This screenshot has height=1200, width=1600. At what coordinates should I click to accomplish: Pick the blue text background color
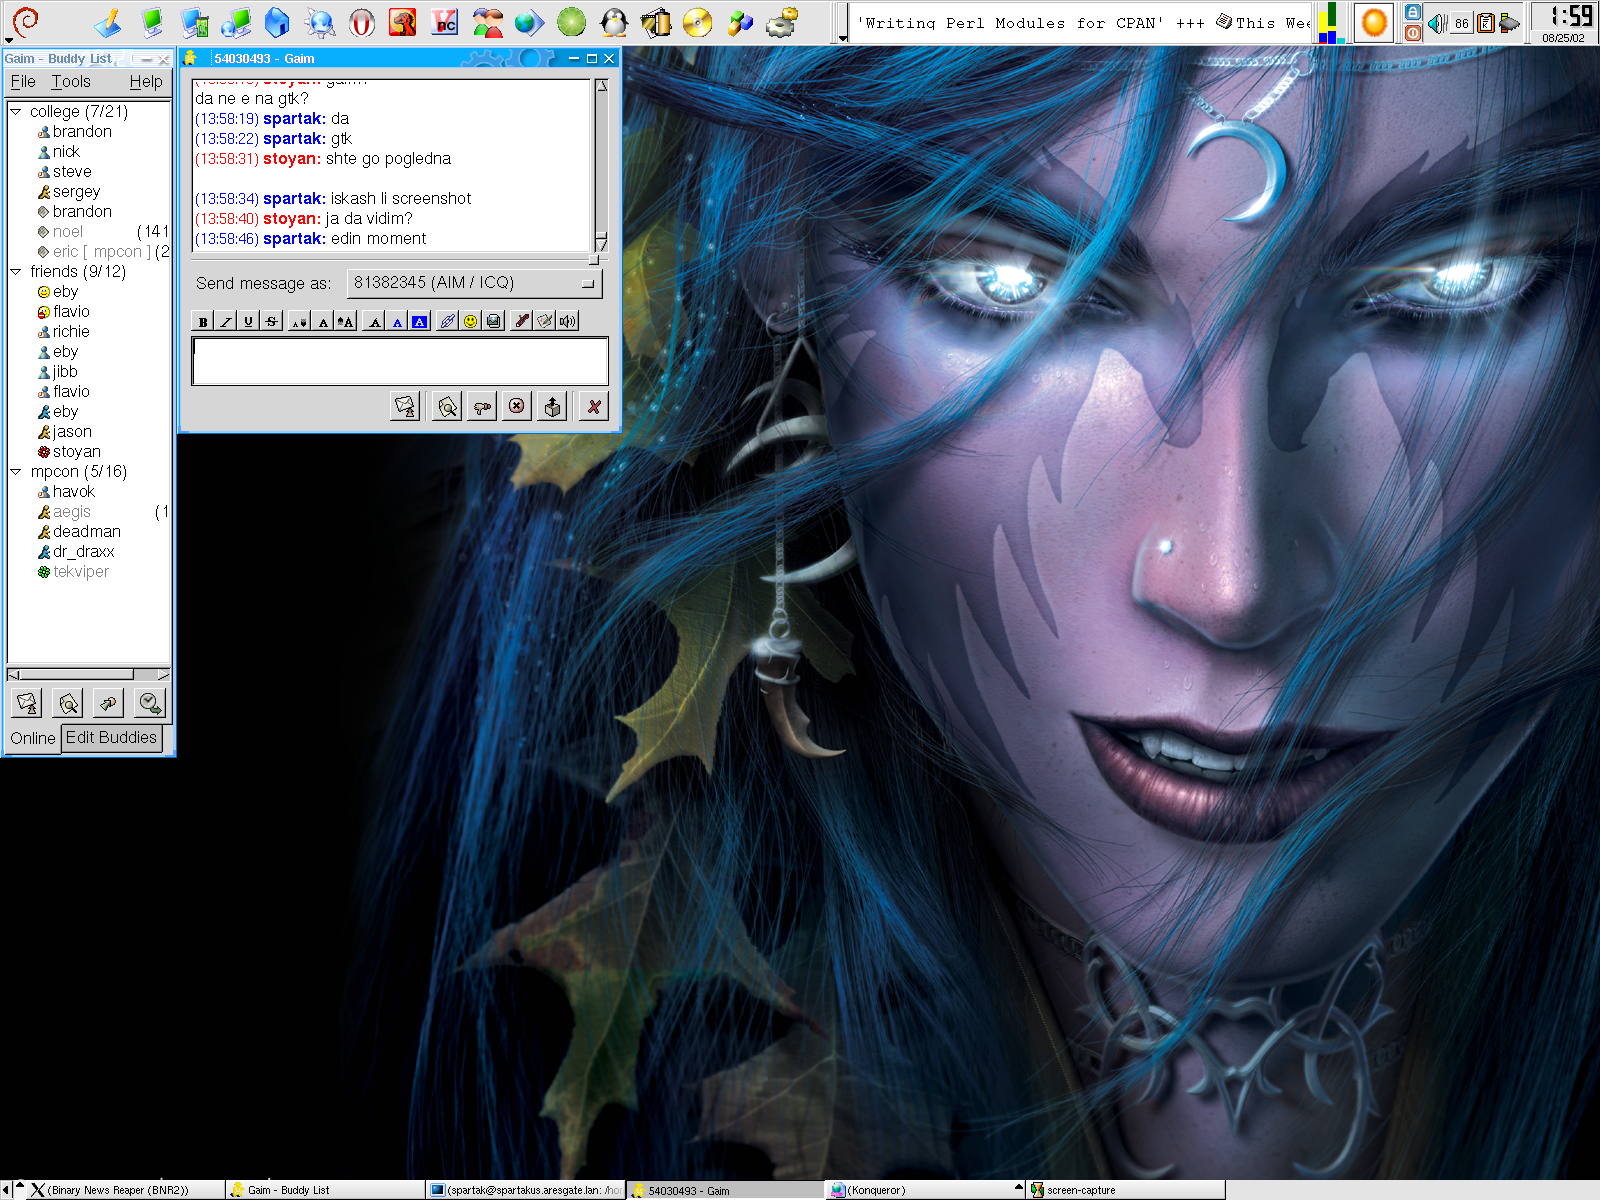419,321
